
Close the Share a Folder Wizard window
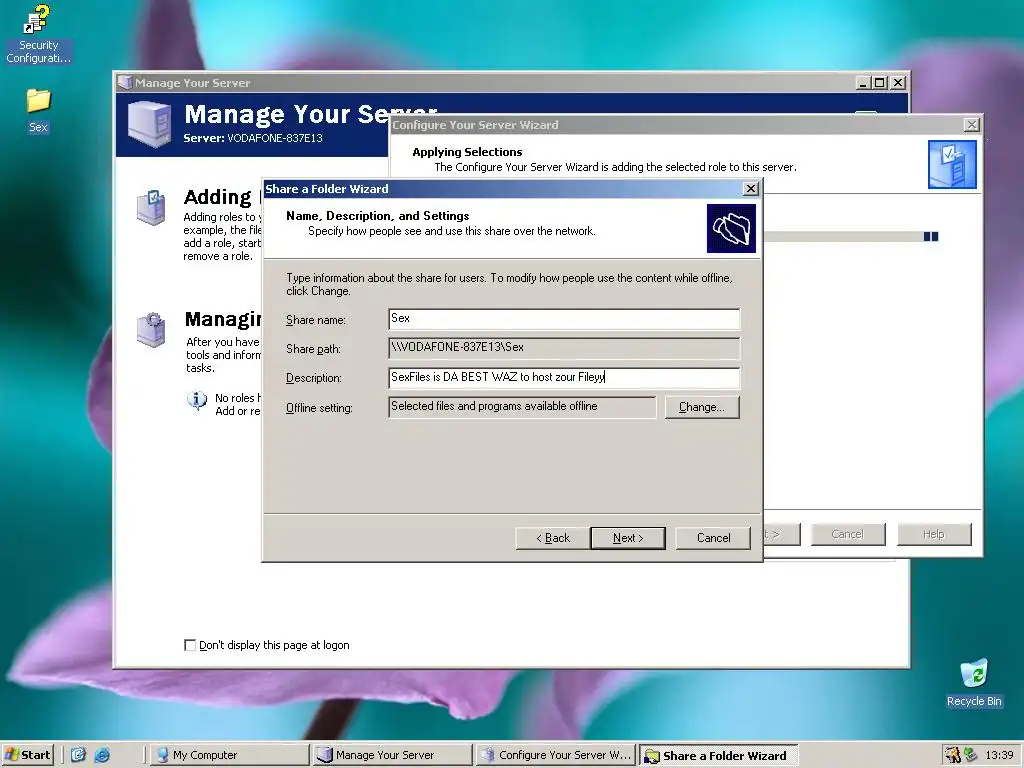click(751, 189)
